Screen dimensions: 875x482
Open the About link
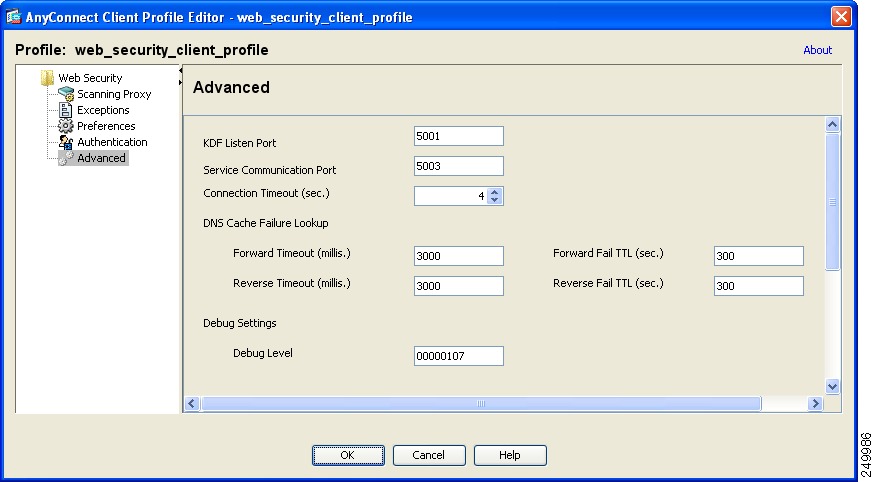point(818,50)
